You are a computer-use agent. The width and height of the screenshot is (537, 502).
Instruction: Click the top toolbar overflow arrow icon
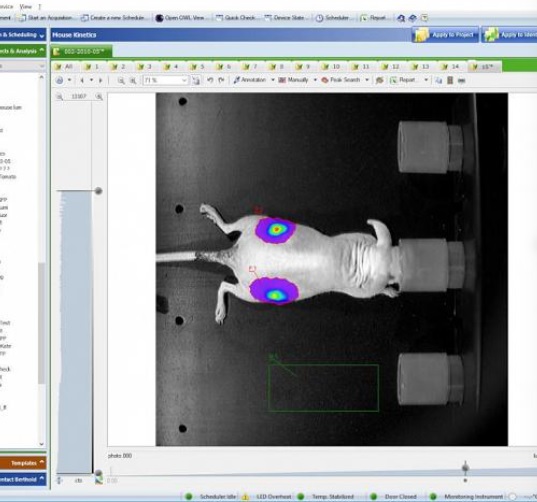point(424,18)
